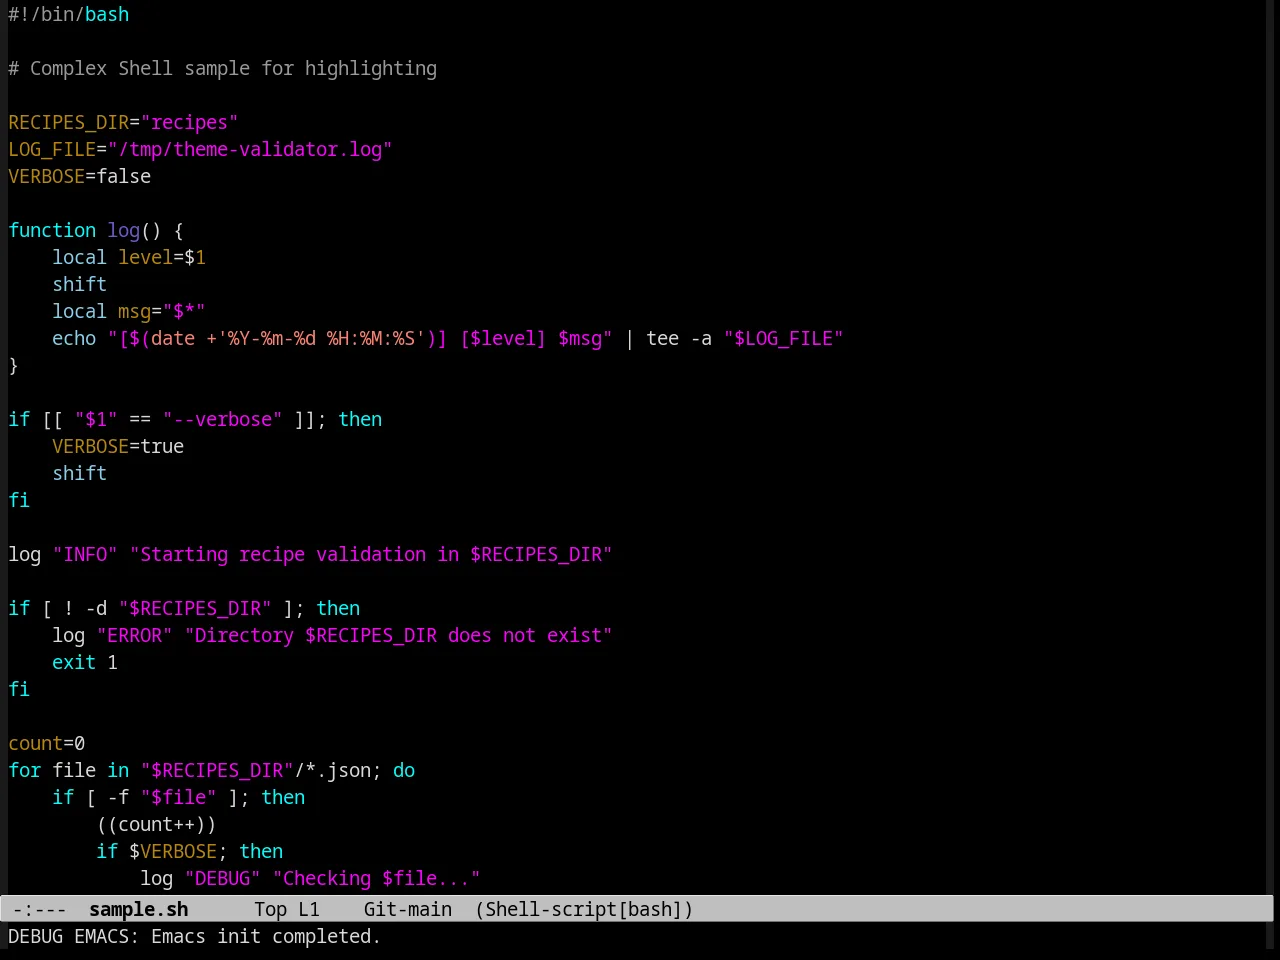
Task: Click the 'for' keyword of the loop
Action: coord(25,770)
